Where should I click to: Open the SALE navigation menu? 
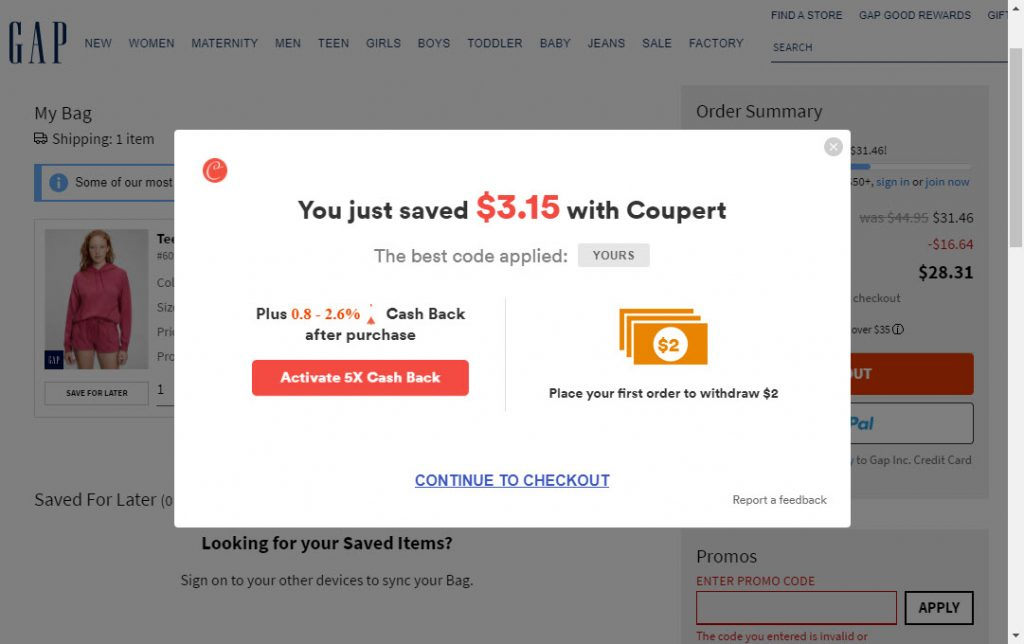tap(656, 43)
